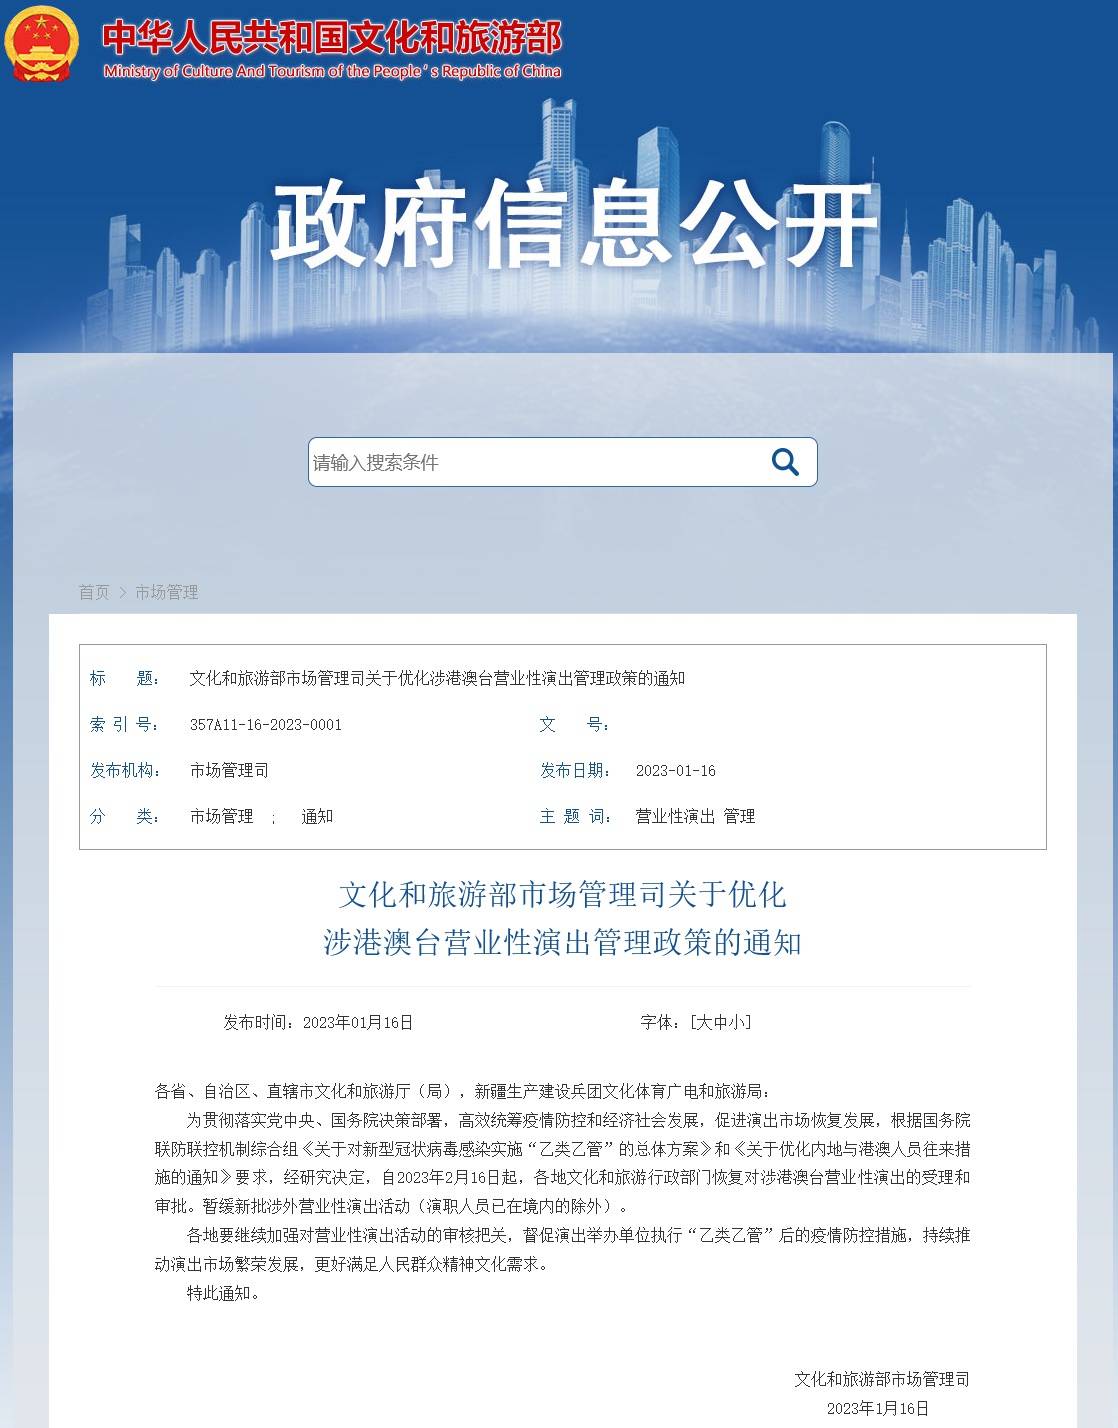This screenshot has height=1428, width=1118.
Task: Set font size to 中
Action: point(719,1022)
